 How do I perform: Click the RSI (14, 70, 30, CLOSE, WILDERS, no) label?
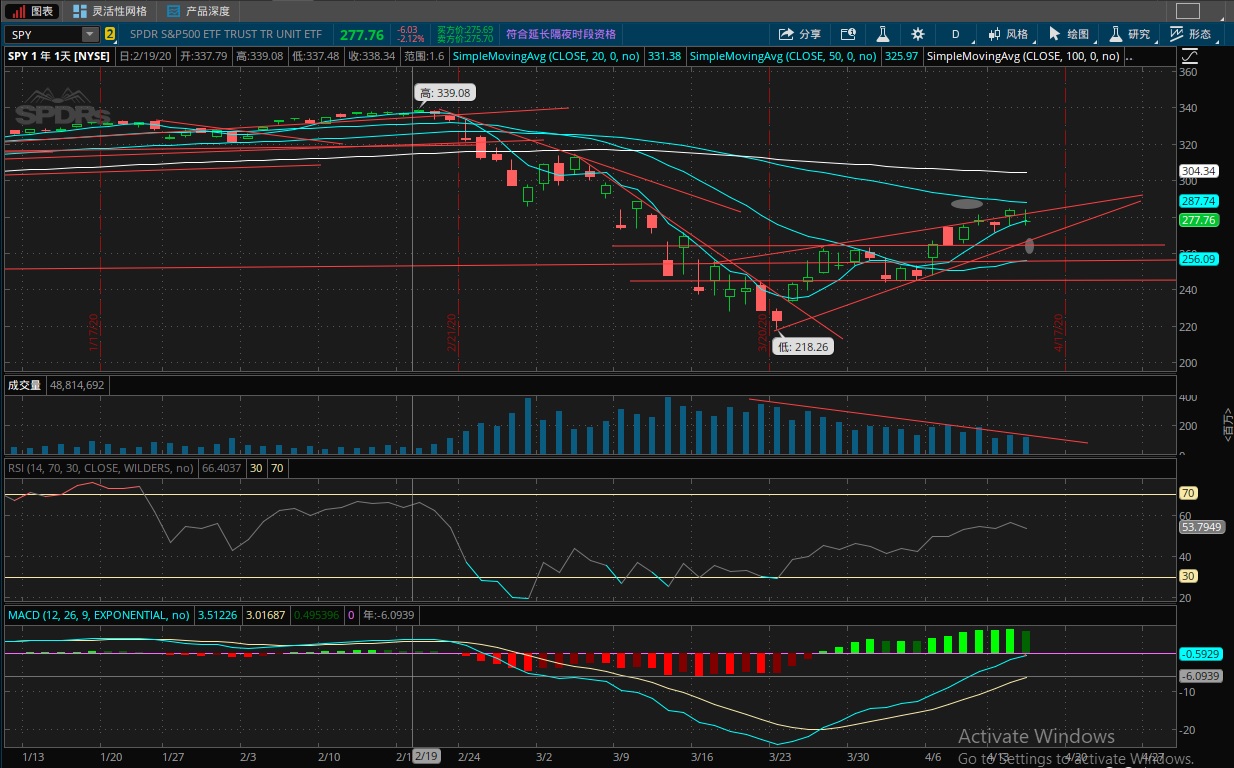tap(100, 467)
